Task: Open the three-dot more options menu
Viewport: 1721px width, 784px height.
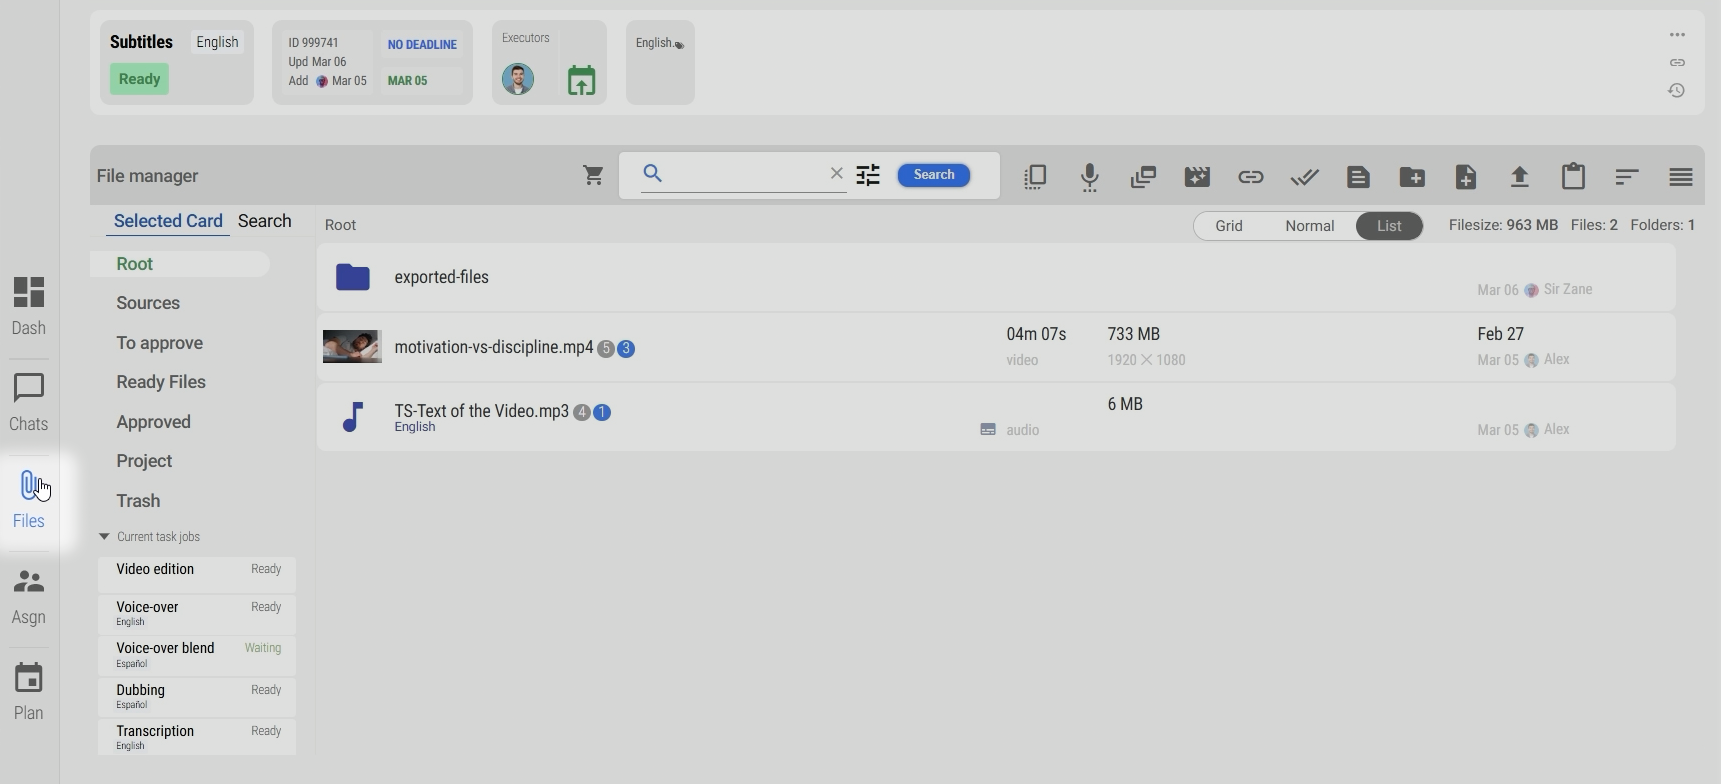Action: click(1677, 35)
